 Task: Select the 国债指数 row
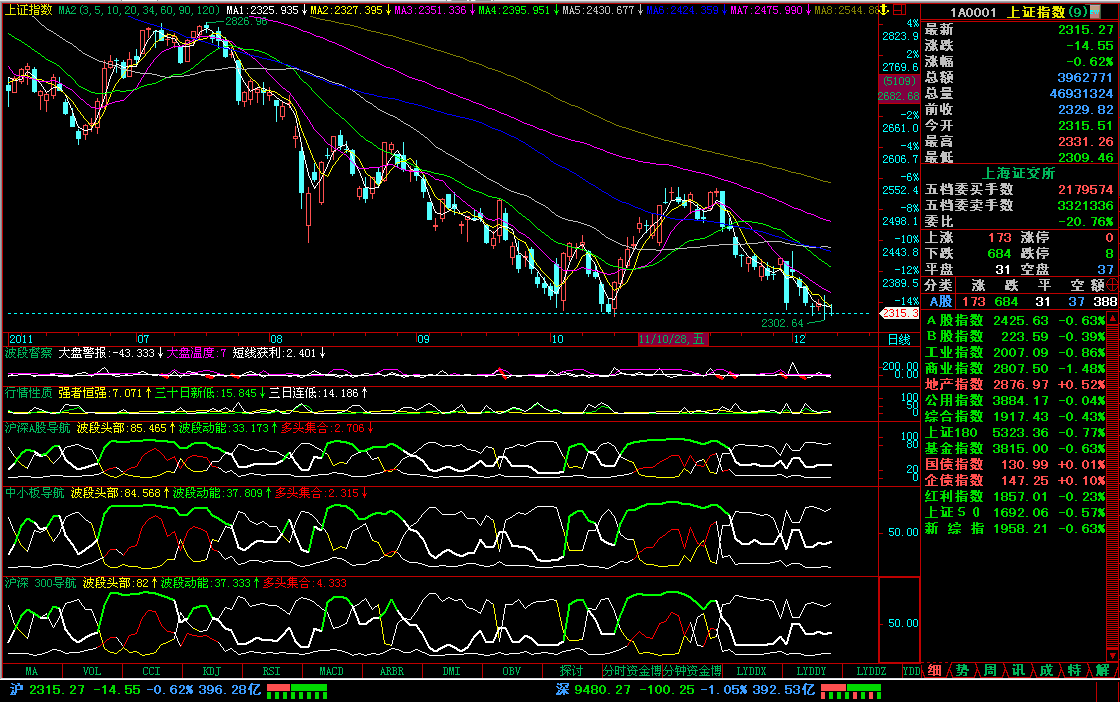click(1015, 464)
